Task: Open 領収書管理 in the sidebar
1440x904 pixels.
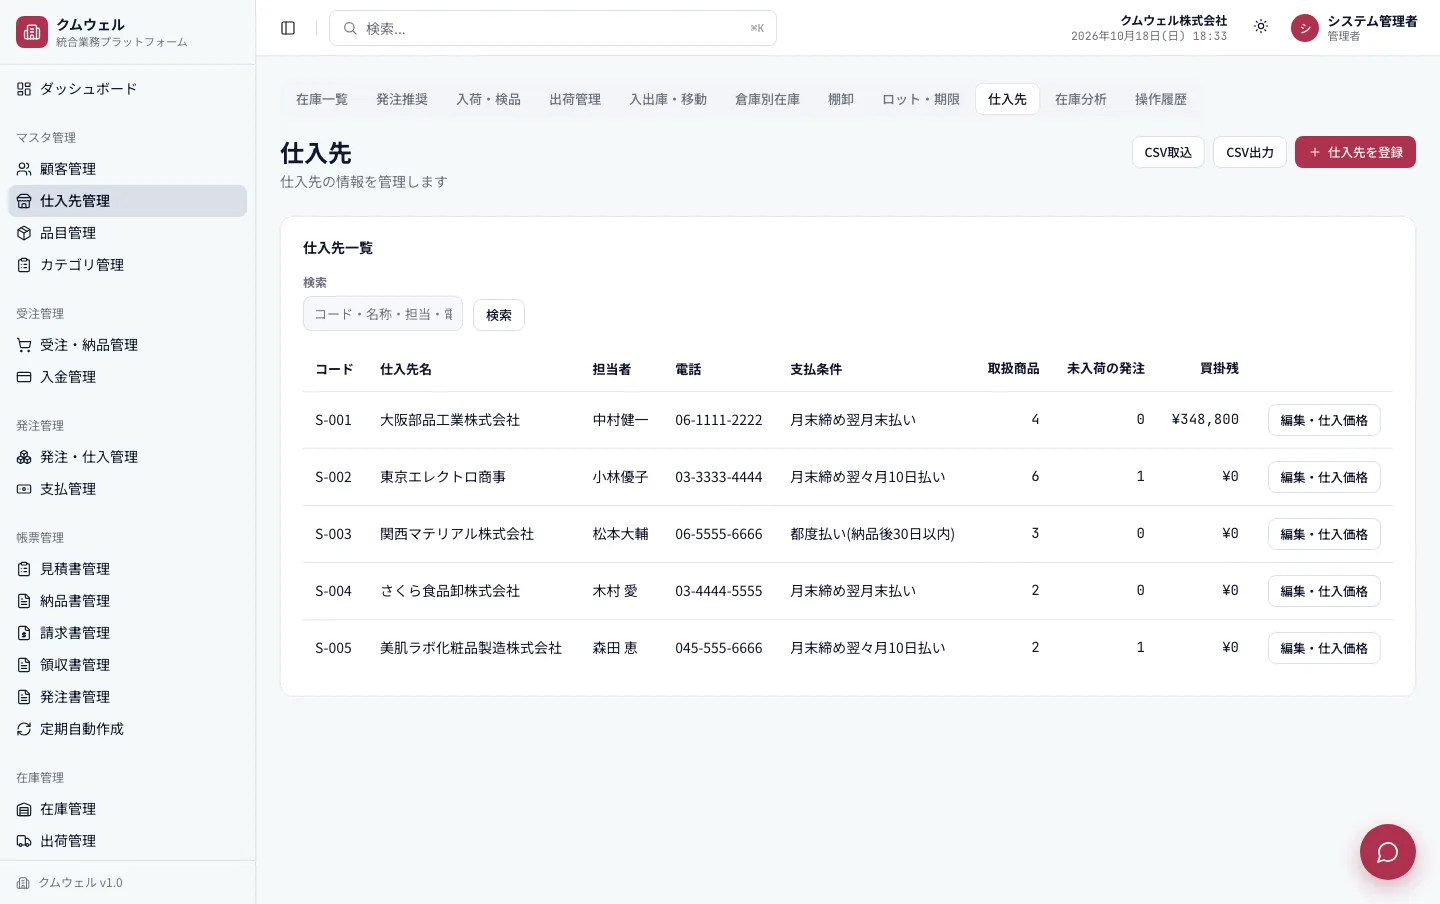Action: [127, 665]
